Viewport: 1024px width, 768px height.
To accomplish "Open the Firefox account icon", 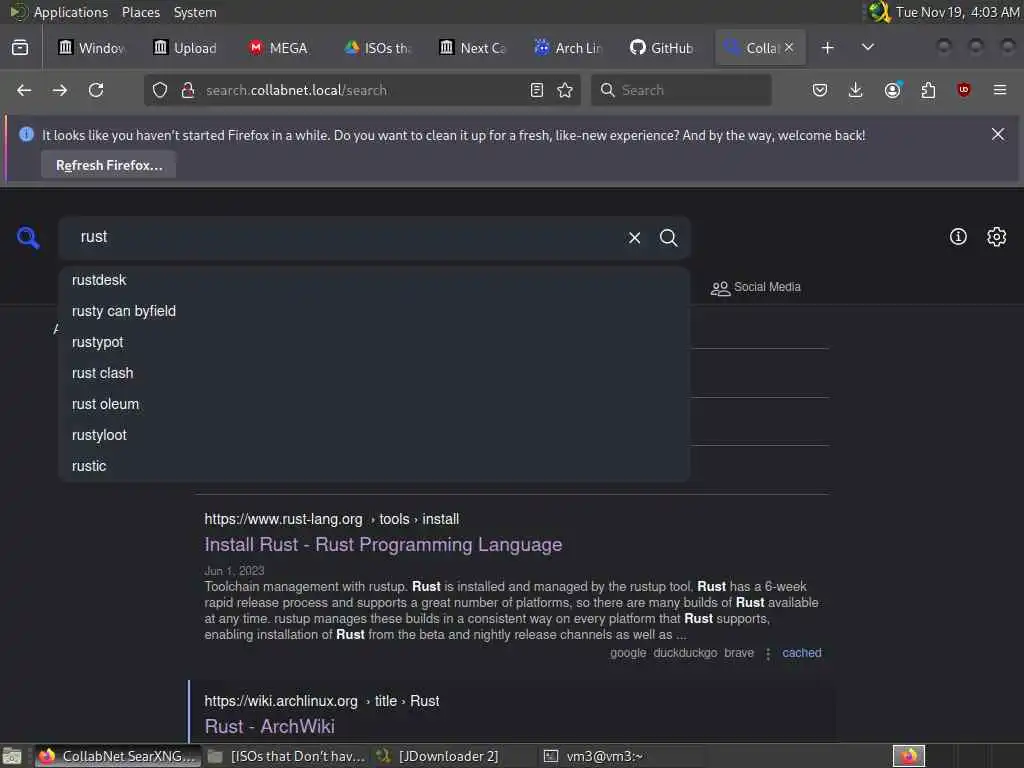I will (893, 90).
